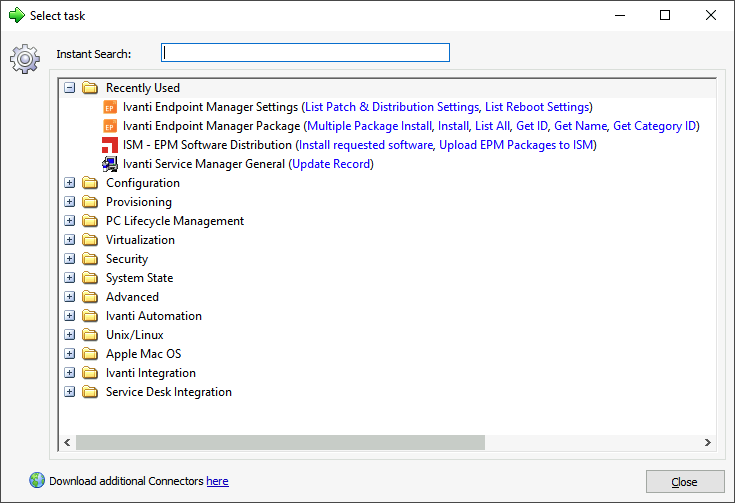Click the globe icon next to Download additional Connectors
This screenshot has width=735, height=504.
pos(37,481)
